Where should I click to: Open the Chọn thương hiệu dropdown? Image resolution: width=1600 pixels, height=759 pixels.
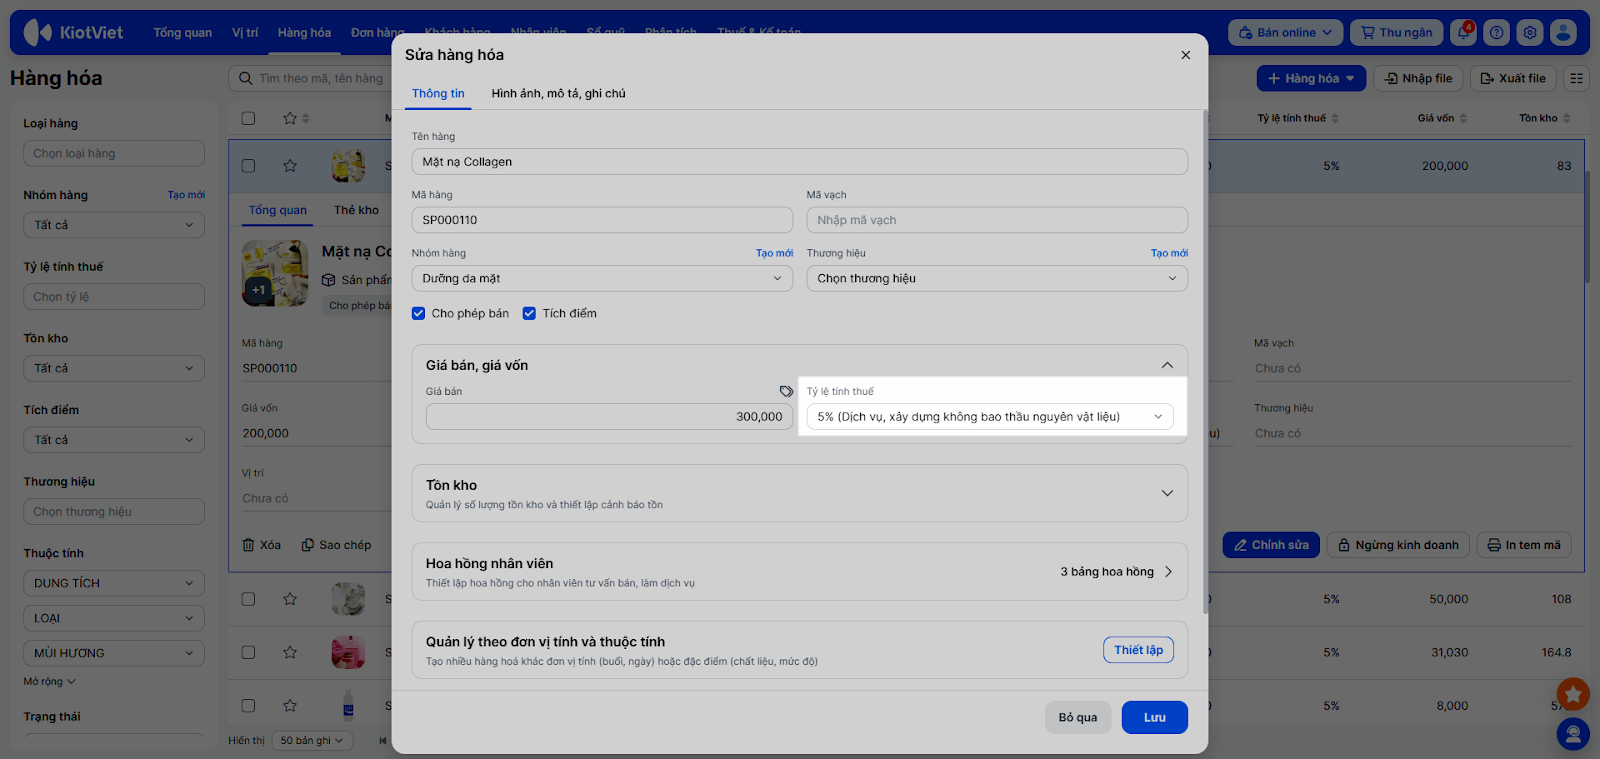click(997, 279)
